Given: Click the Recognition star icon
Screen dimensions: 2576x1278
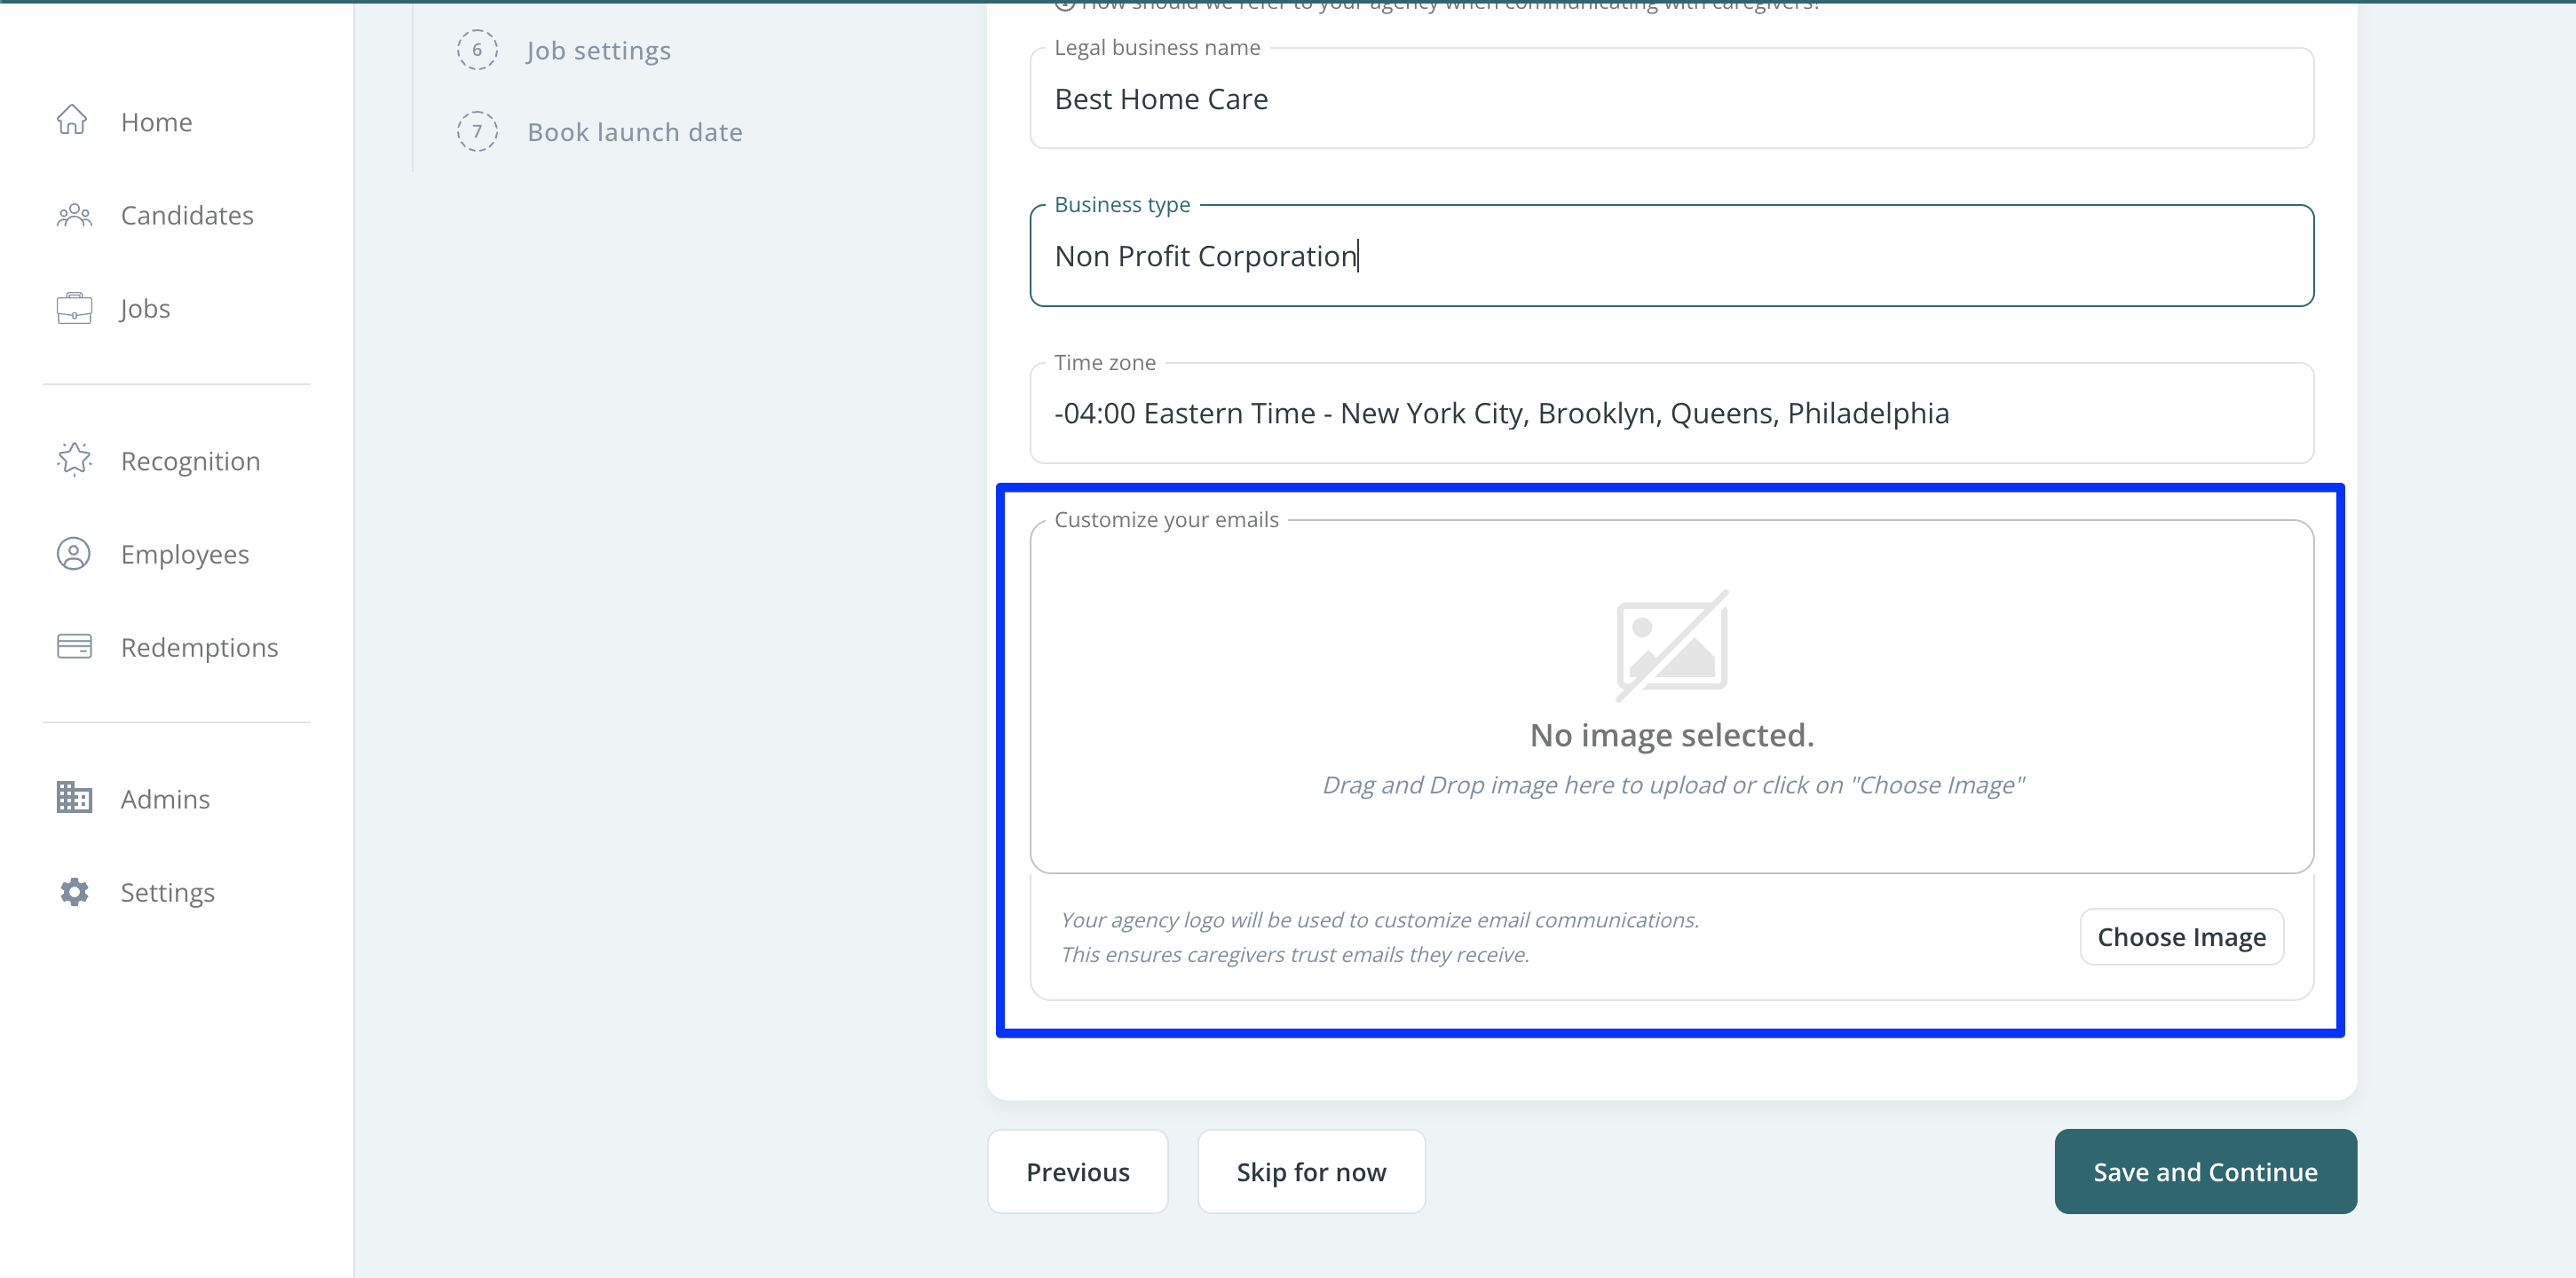Looking at the screenshot, I should tap(74, 460).
